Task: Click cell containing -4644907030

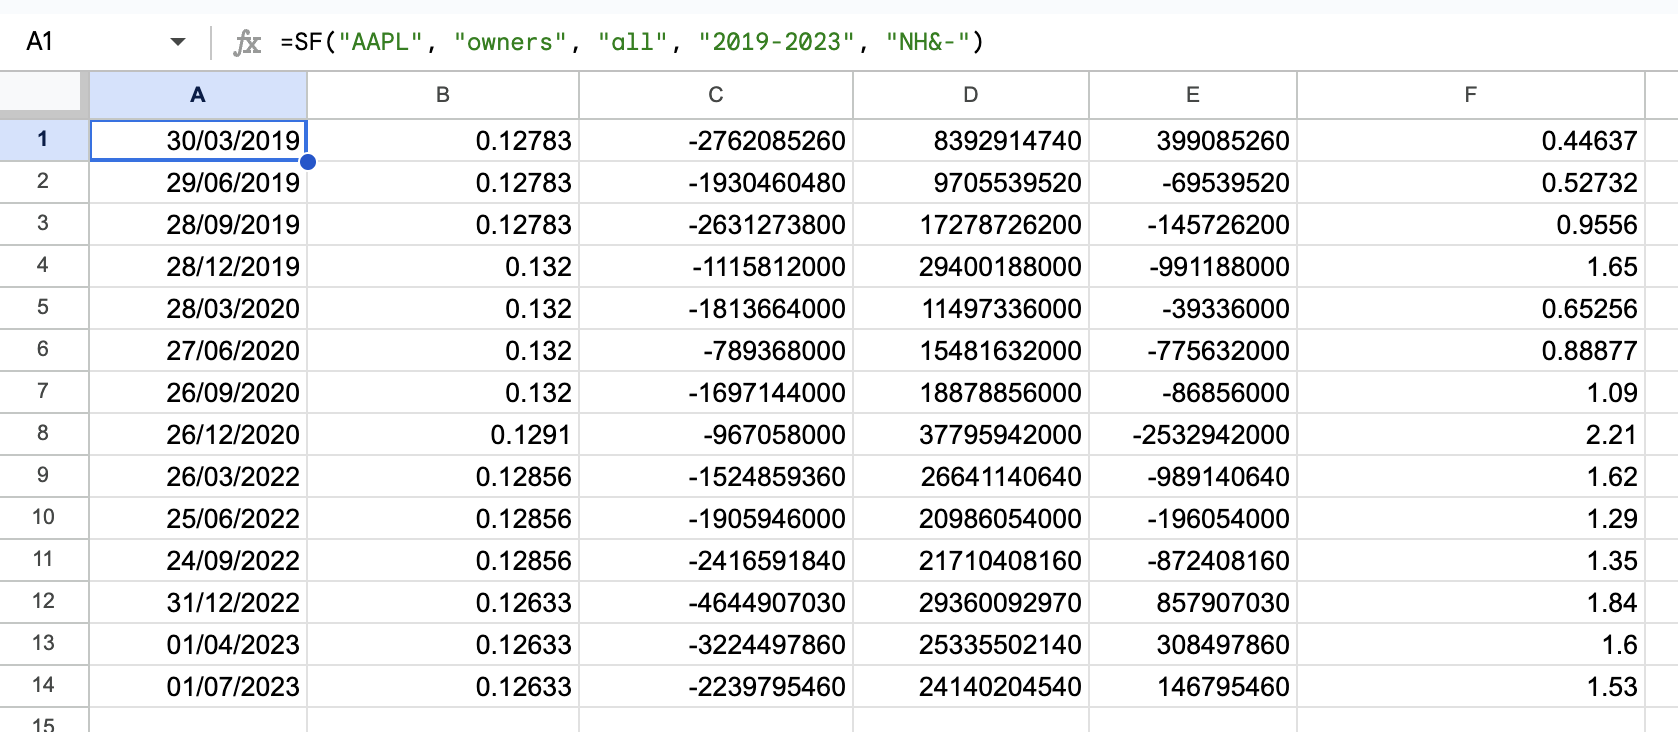Action: pyautogui.click(x=716, y=602)
